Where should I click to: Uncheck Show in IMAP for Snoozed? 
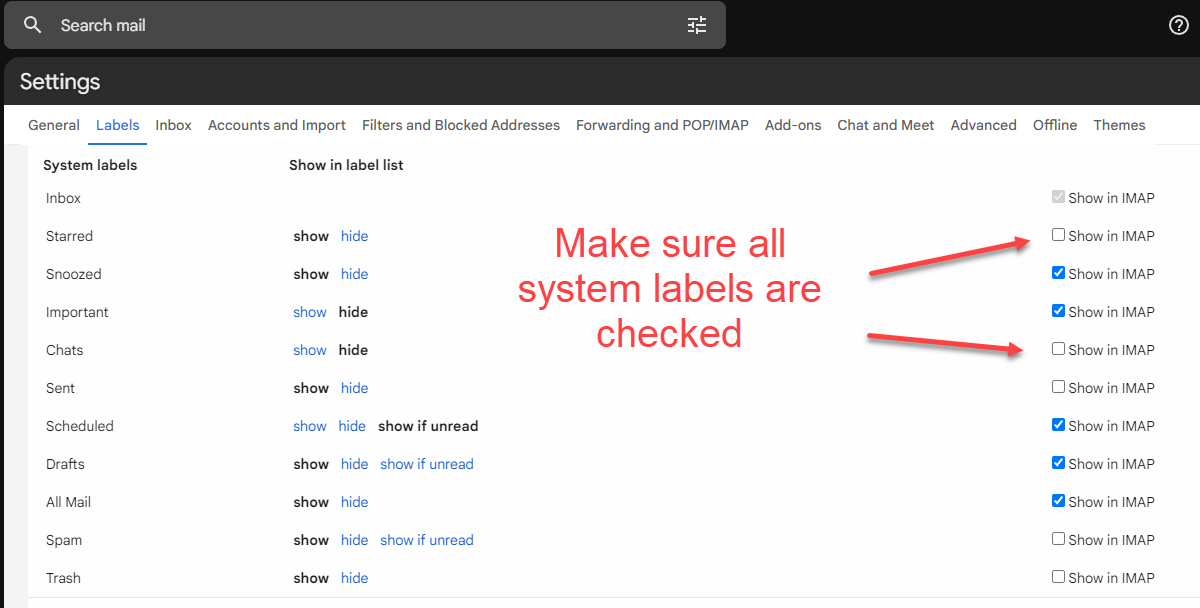coord(1058,273)
